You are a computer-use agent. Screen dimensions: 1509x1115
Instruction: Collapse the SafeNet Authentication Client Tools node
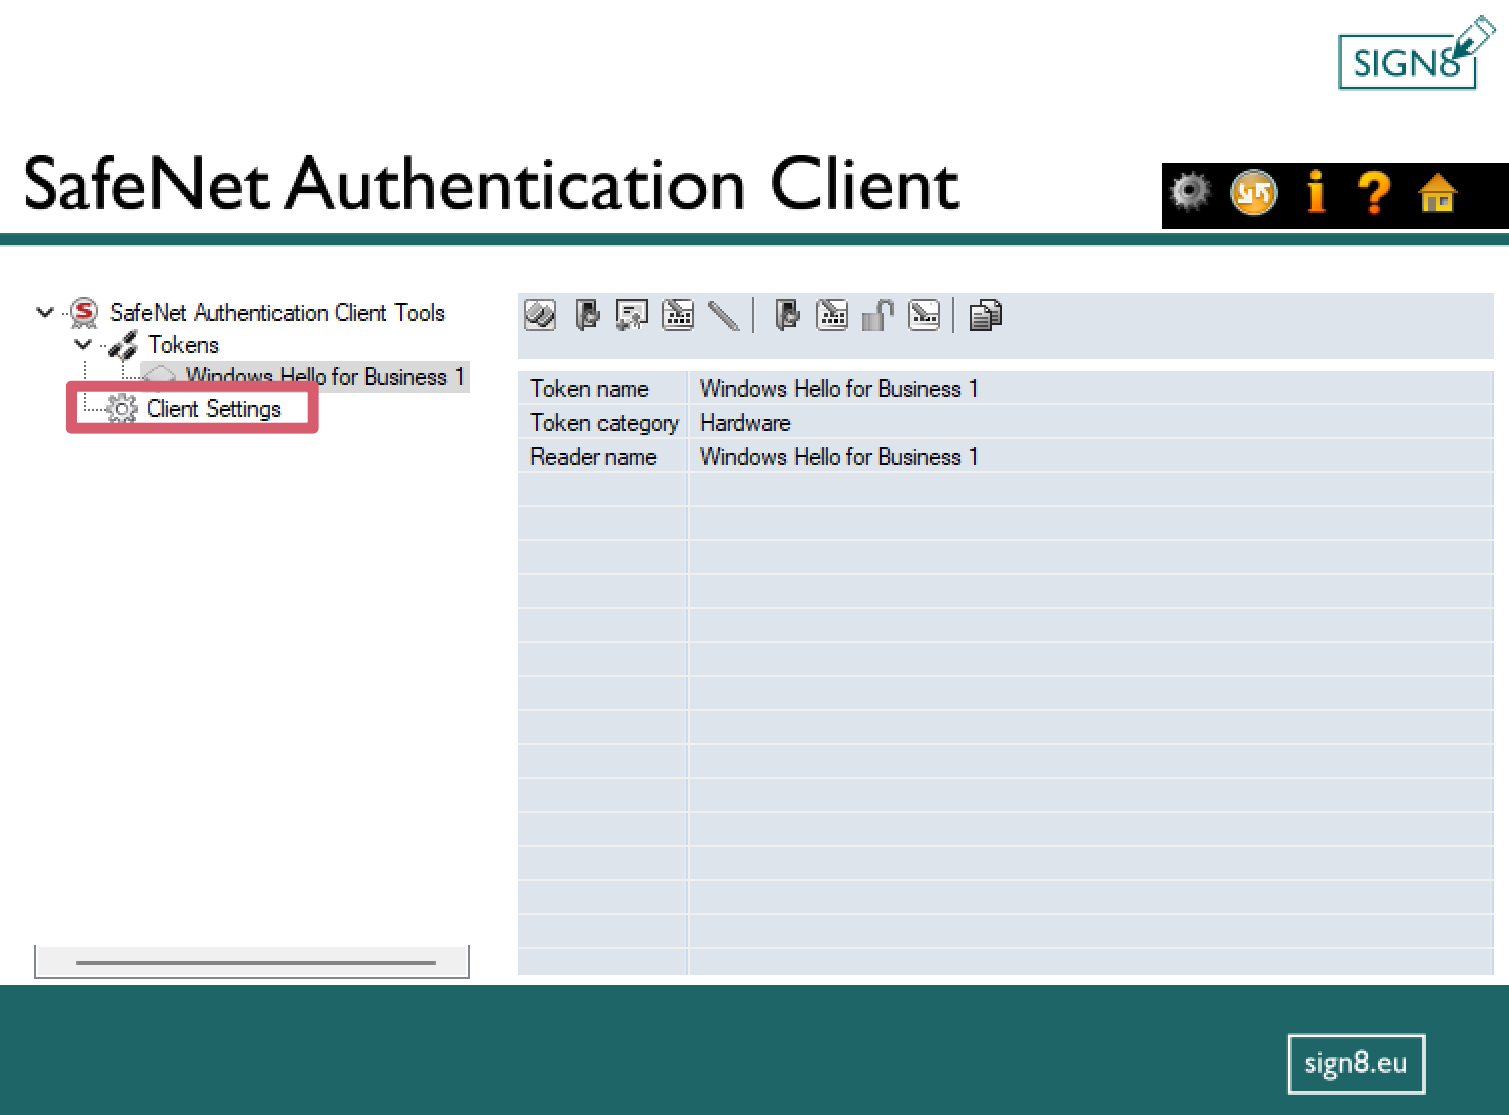coord(44,312)
